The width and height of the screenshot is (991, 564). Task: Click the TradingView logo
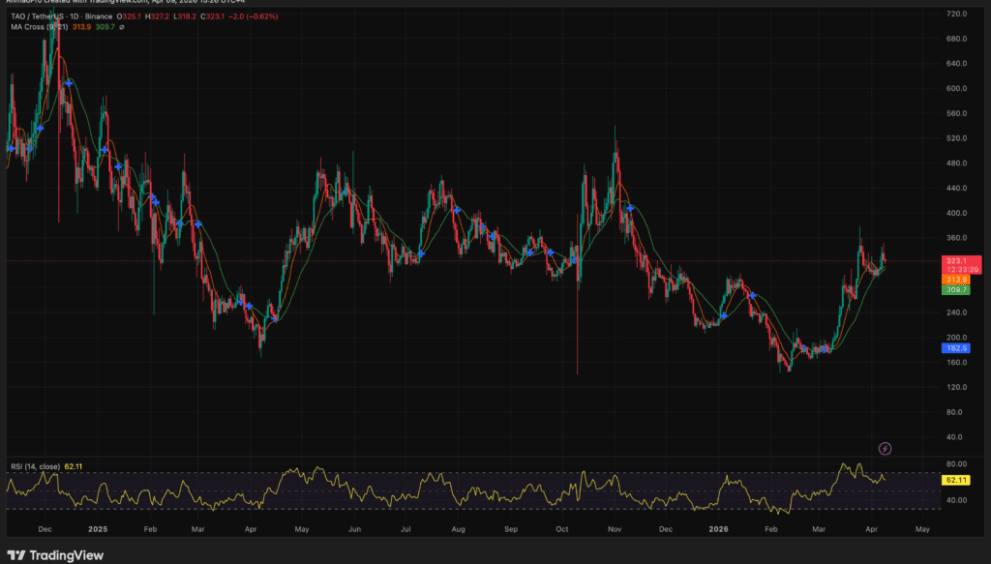(16, 555)
